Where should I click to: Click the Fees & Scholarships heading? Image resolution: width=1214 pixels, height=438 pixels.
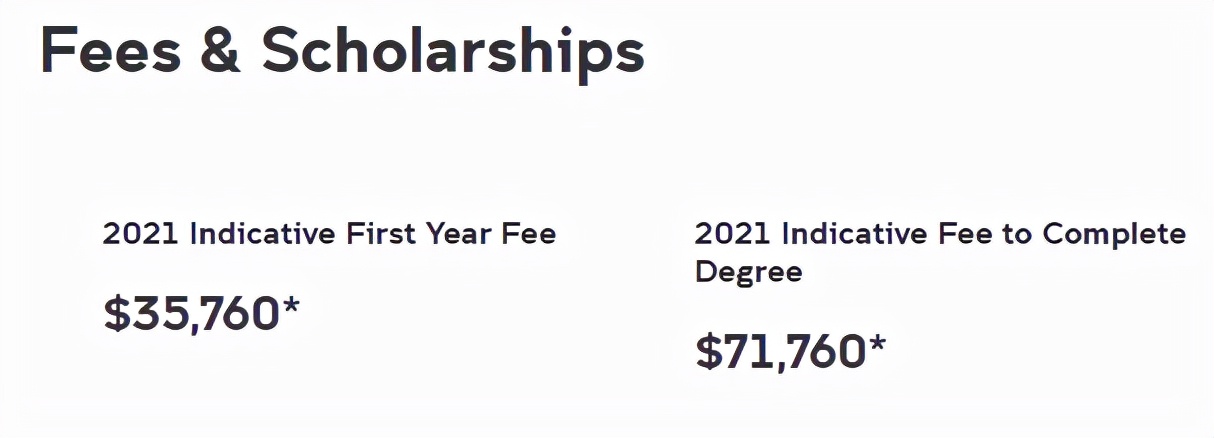tap(342, 52)
